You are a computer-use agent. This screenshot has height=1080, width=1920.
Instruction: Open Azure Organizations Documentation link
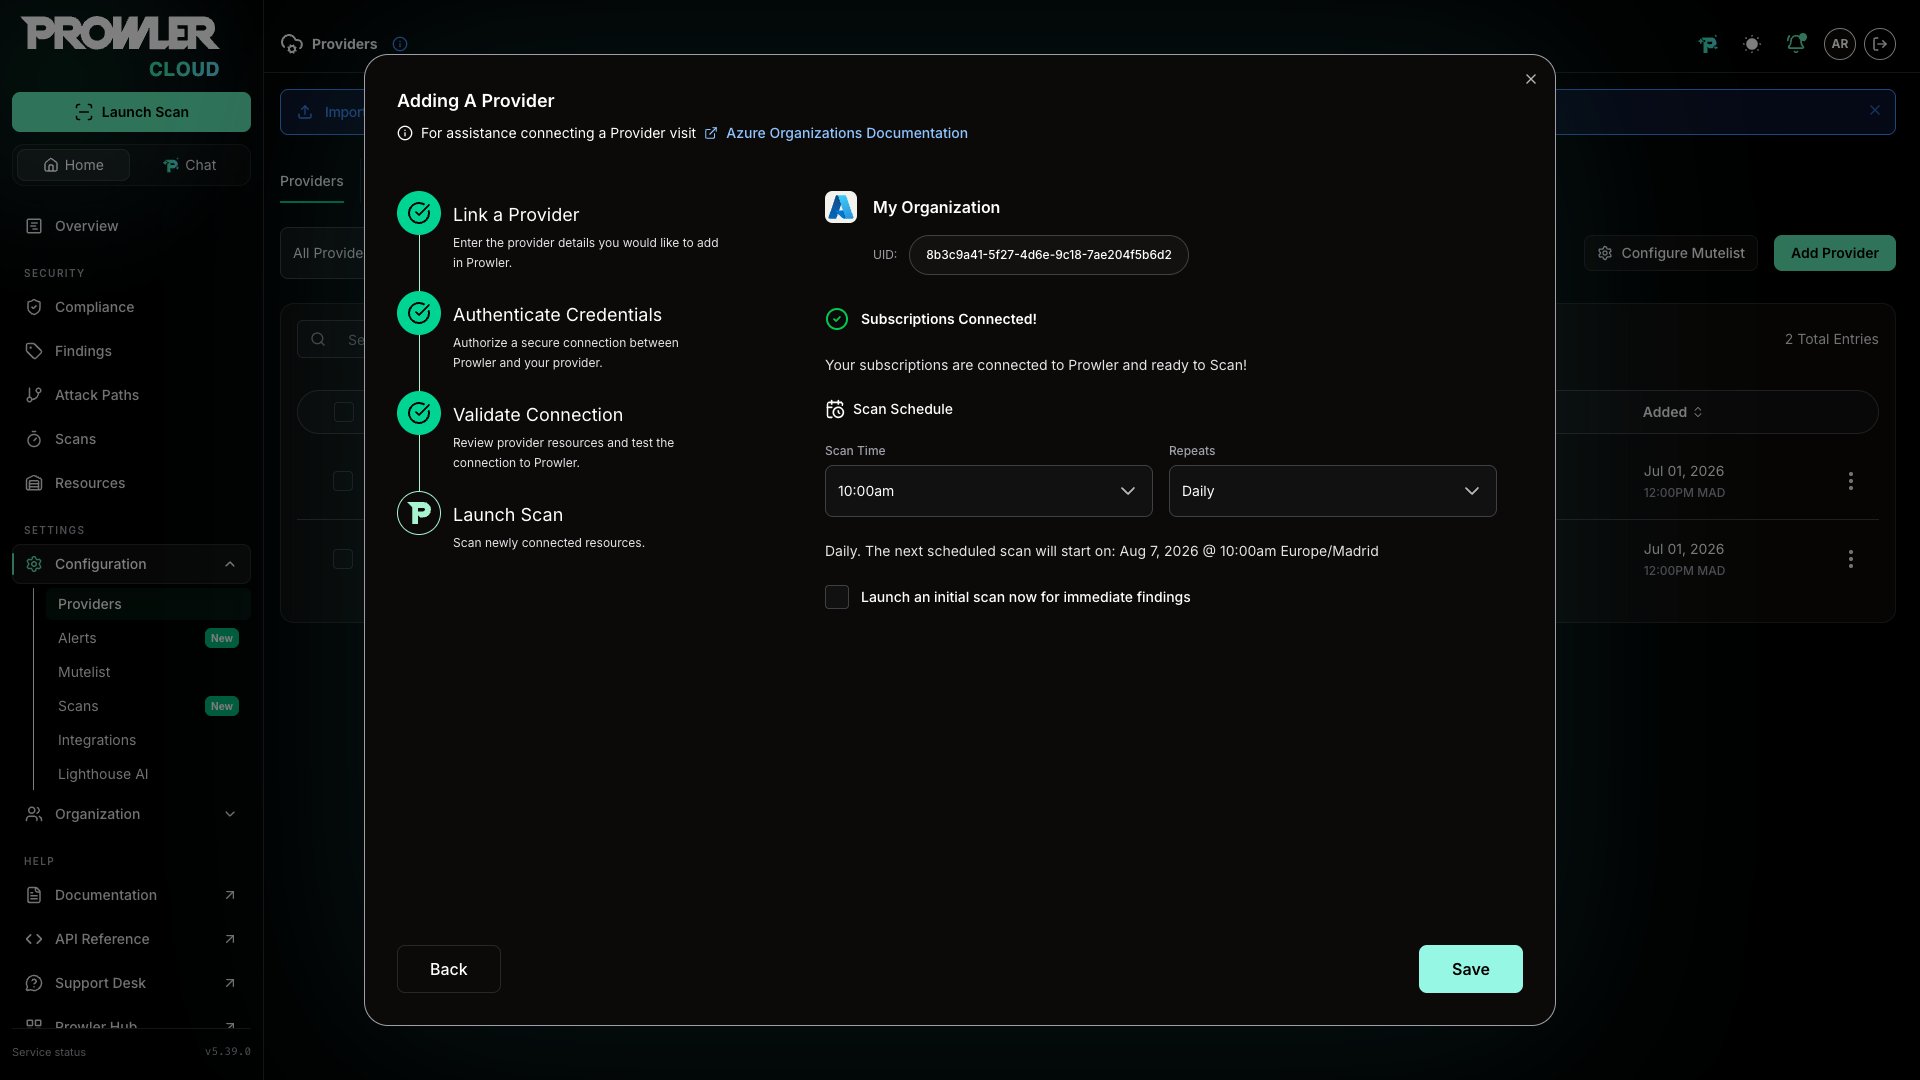(846, 133)
